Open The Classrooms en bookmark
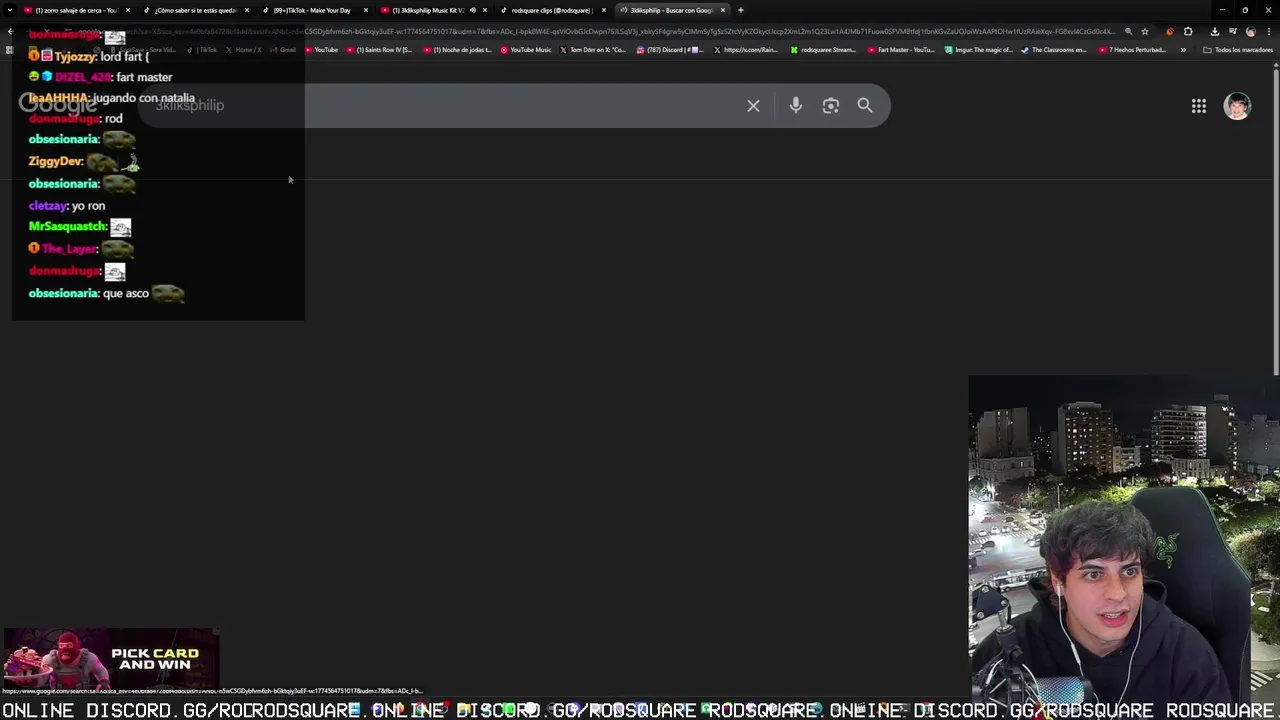The image size is (1280, 720). [1054, 50]
